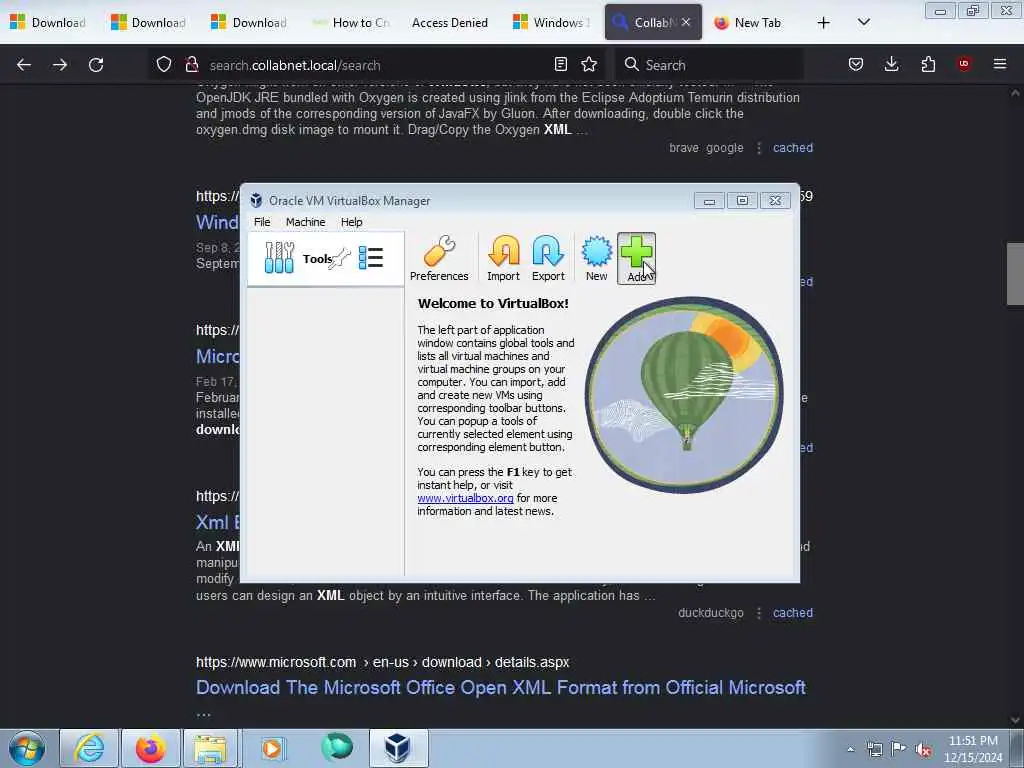Switch to the Access Denied tab
Image resolution: width=1024 pixels, height=768 pixels.
(450, 22)
